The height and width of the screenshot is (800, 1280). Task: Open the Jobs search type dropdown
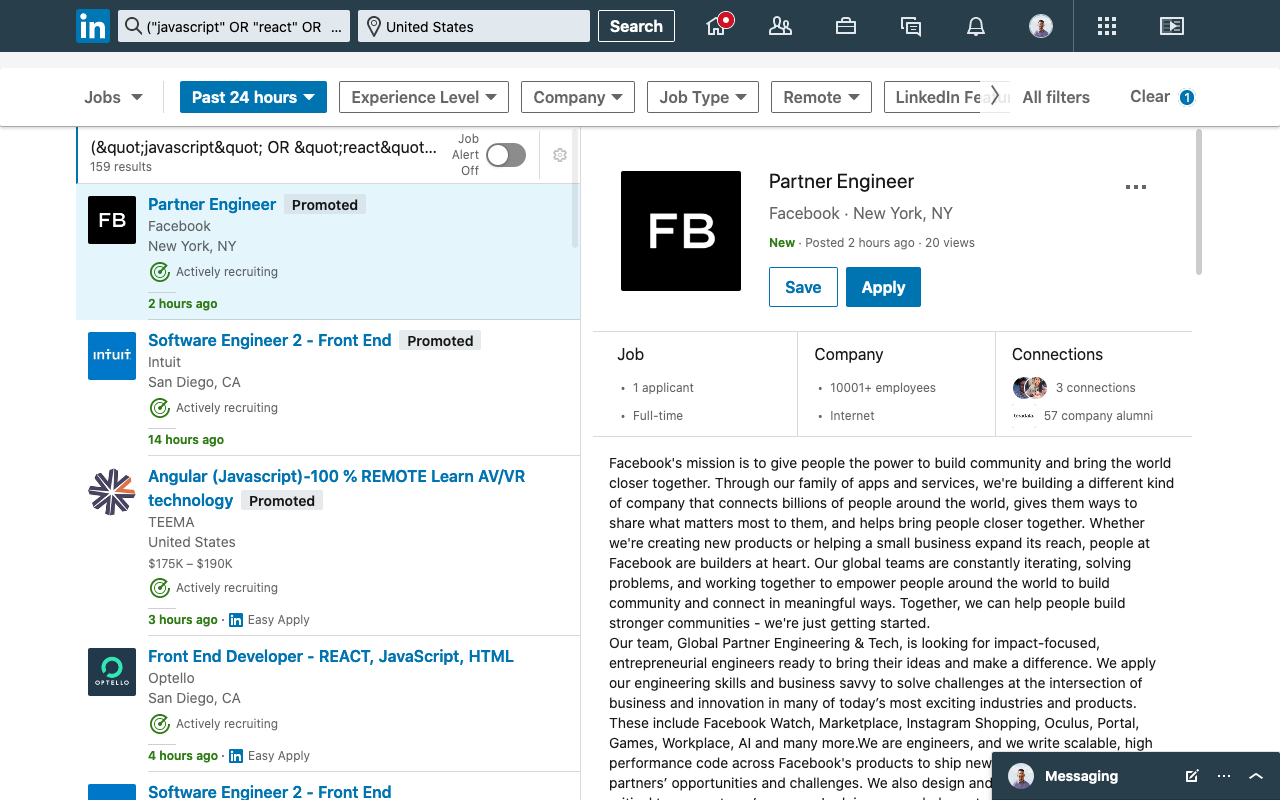[114, 97]
